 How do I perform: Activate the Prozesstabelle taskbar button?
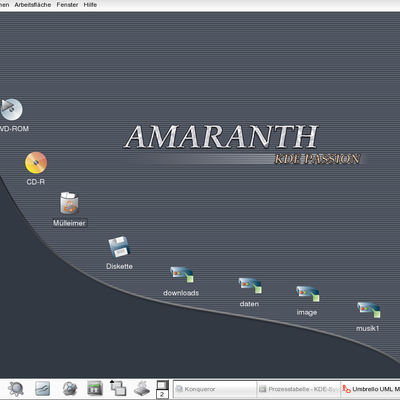pyautogui.click(x=299, y=389)
